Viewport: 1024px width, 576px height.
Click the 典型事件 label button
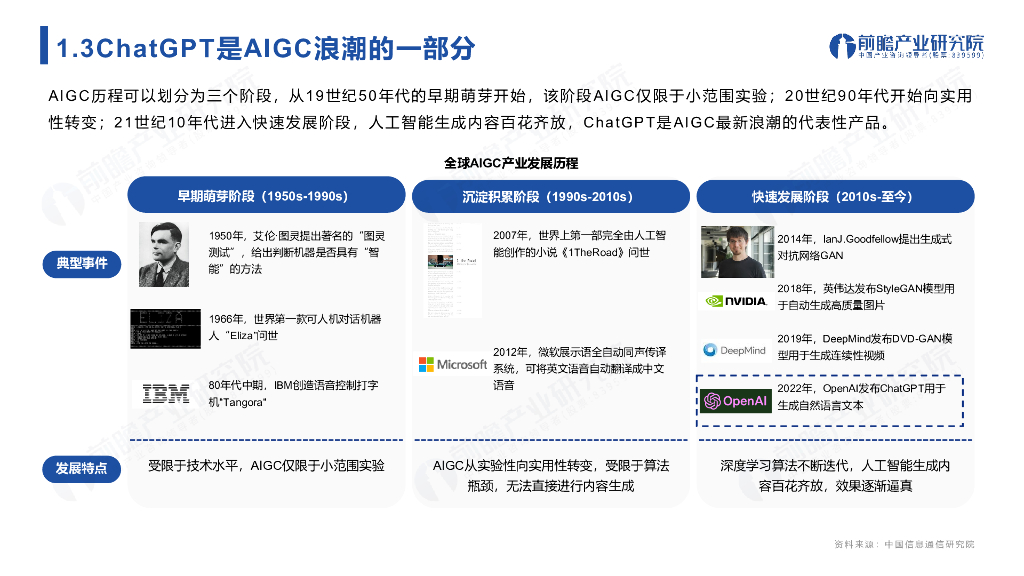83,264
